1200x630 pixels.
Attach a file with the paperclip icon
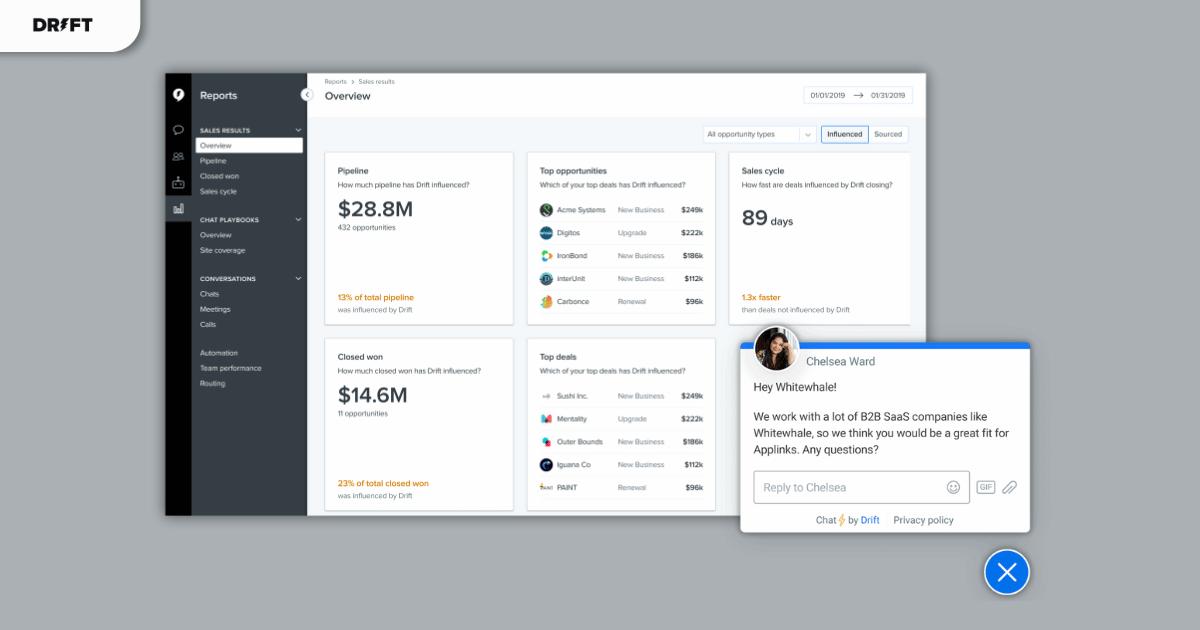point(1010,487)
